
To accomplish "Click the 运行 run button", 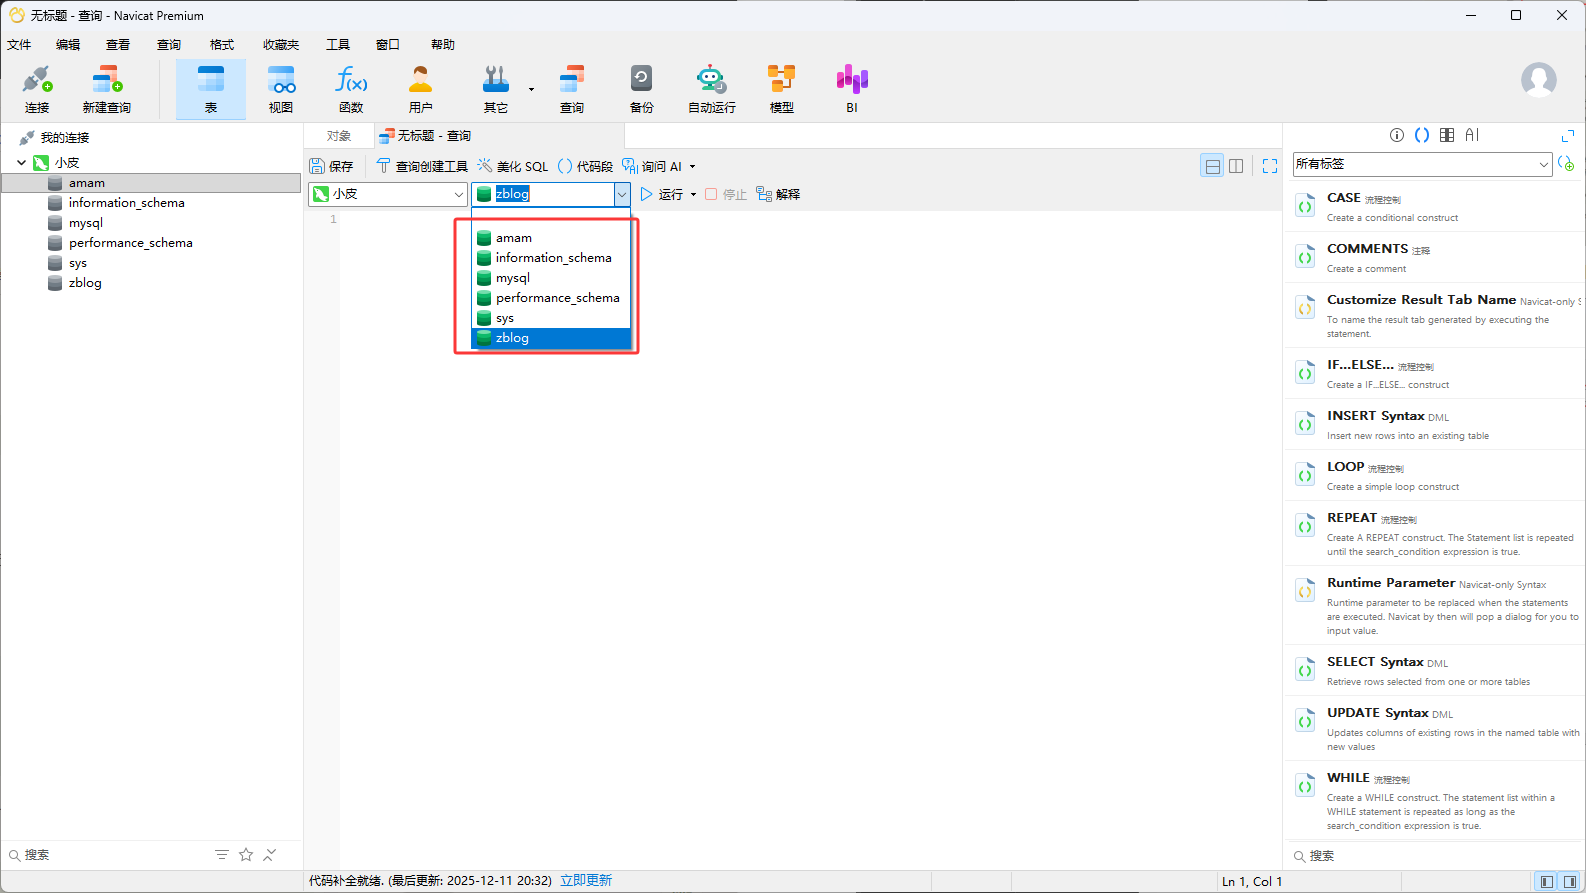I will click(661, 194).
